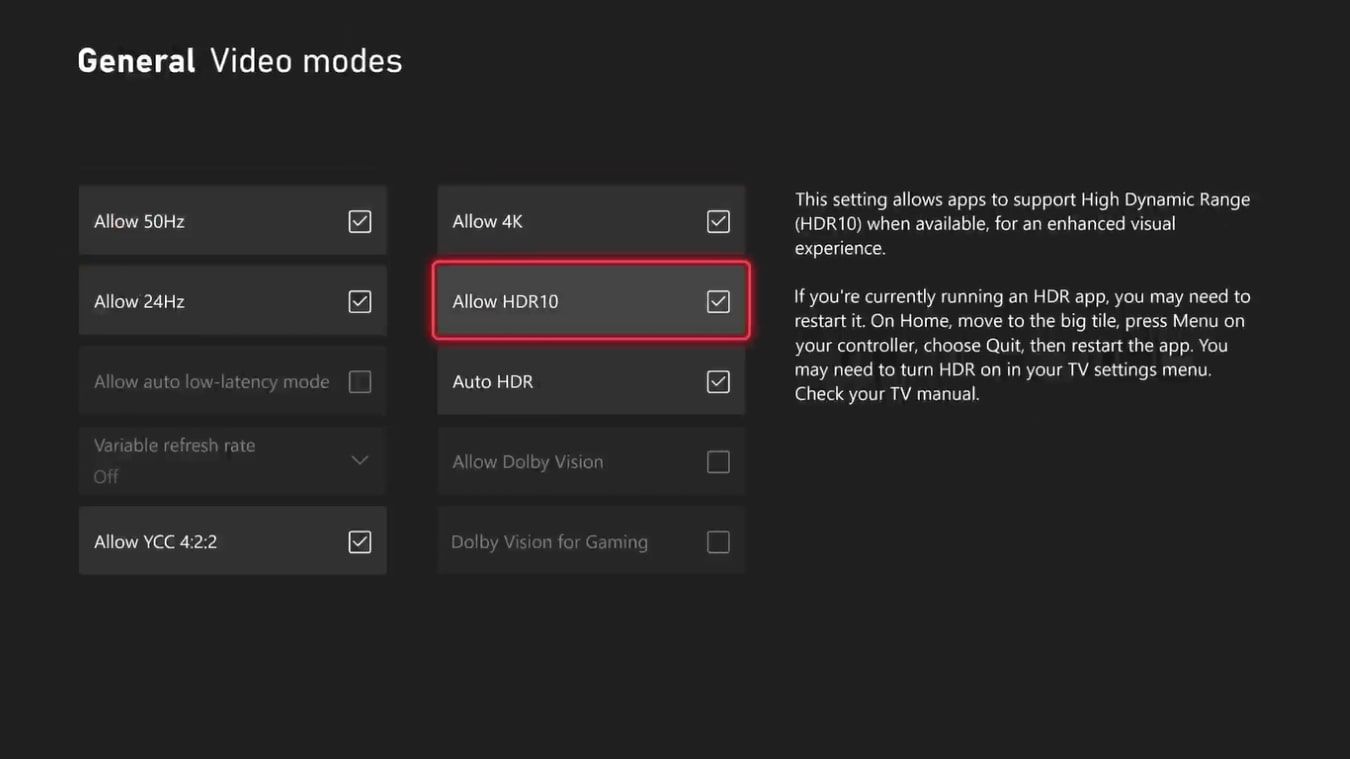Click the General heading breadcrumb
This screenshot has width=1350, height=759.
pos(136,61)
